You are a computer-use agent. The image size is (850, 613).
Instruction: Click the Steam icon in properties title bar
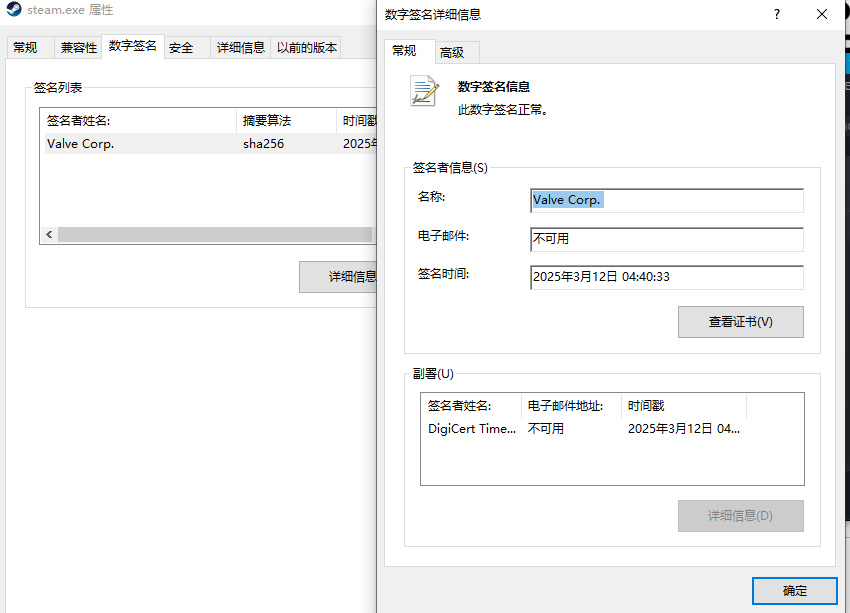[x=14, y=9]
